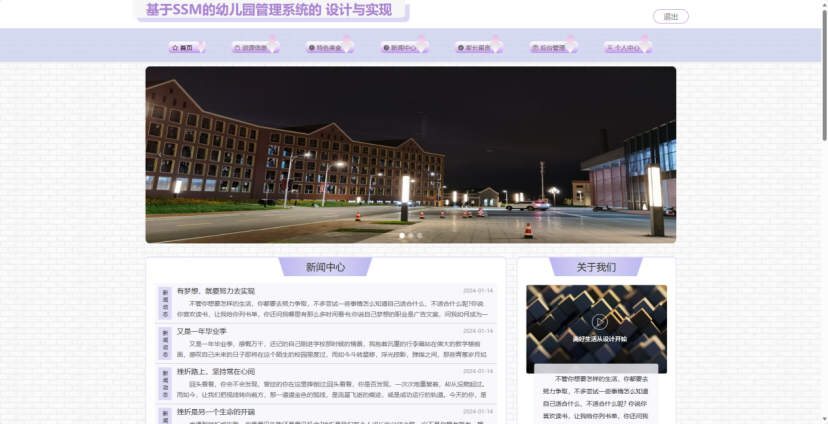This screenshot has height=424, width=828.
Task: Click the 关于我们 description paragraph
Action: tap(596, 398)
